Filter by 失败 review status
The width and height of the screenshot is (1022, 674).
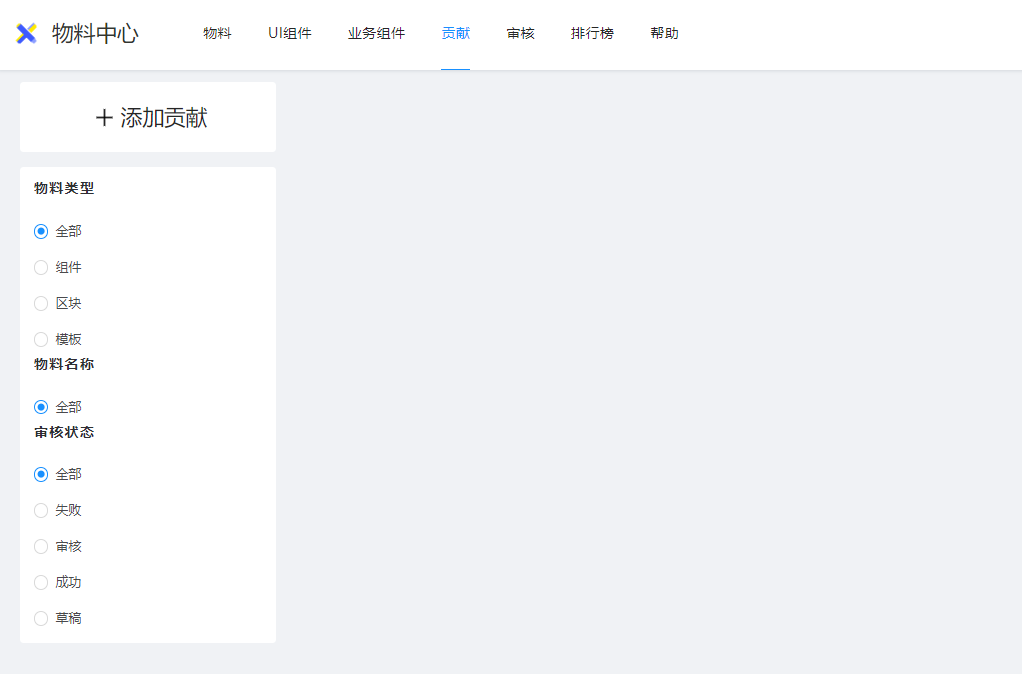click(41, 510)
